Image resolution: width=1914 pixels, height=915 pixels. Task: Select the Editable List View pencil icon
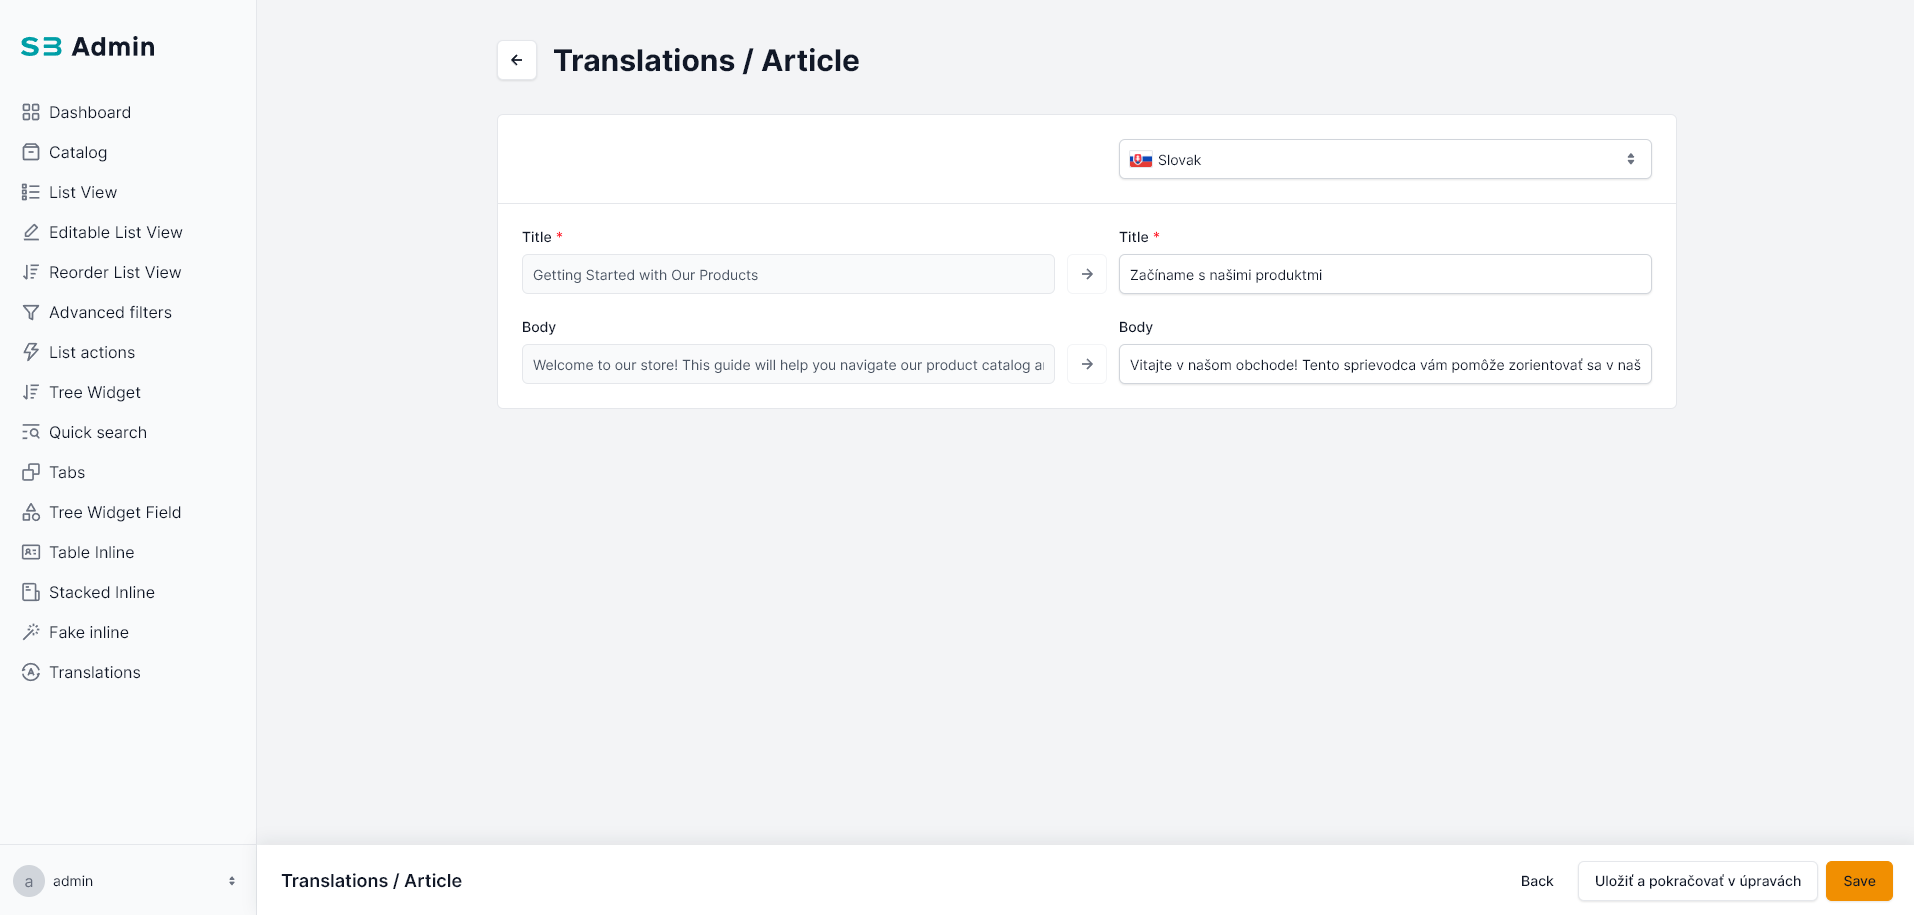[31, 232]
